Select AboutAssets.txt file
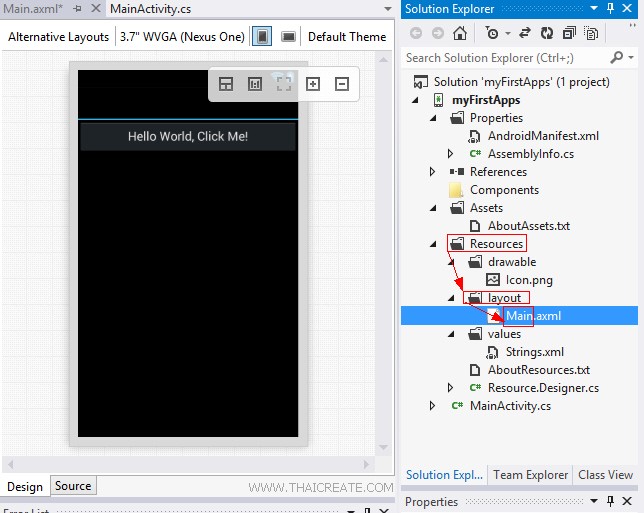The image size is (644, 513). pos(529,226)
